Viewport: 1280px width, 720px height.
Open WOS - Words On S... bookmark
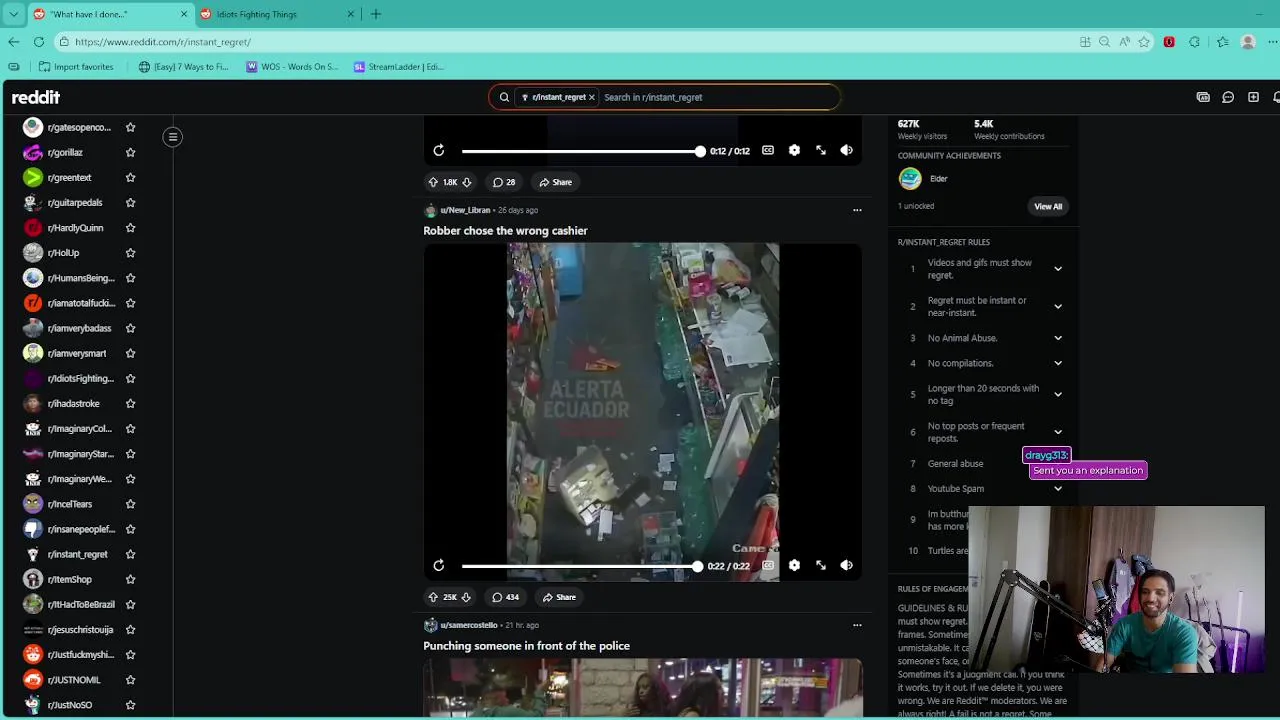pyautogui.click(x=292, y=67)
